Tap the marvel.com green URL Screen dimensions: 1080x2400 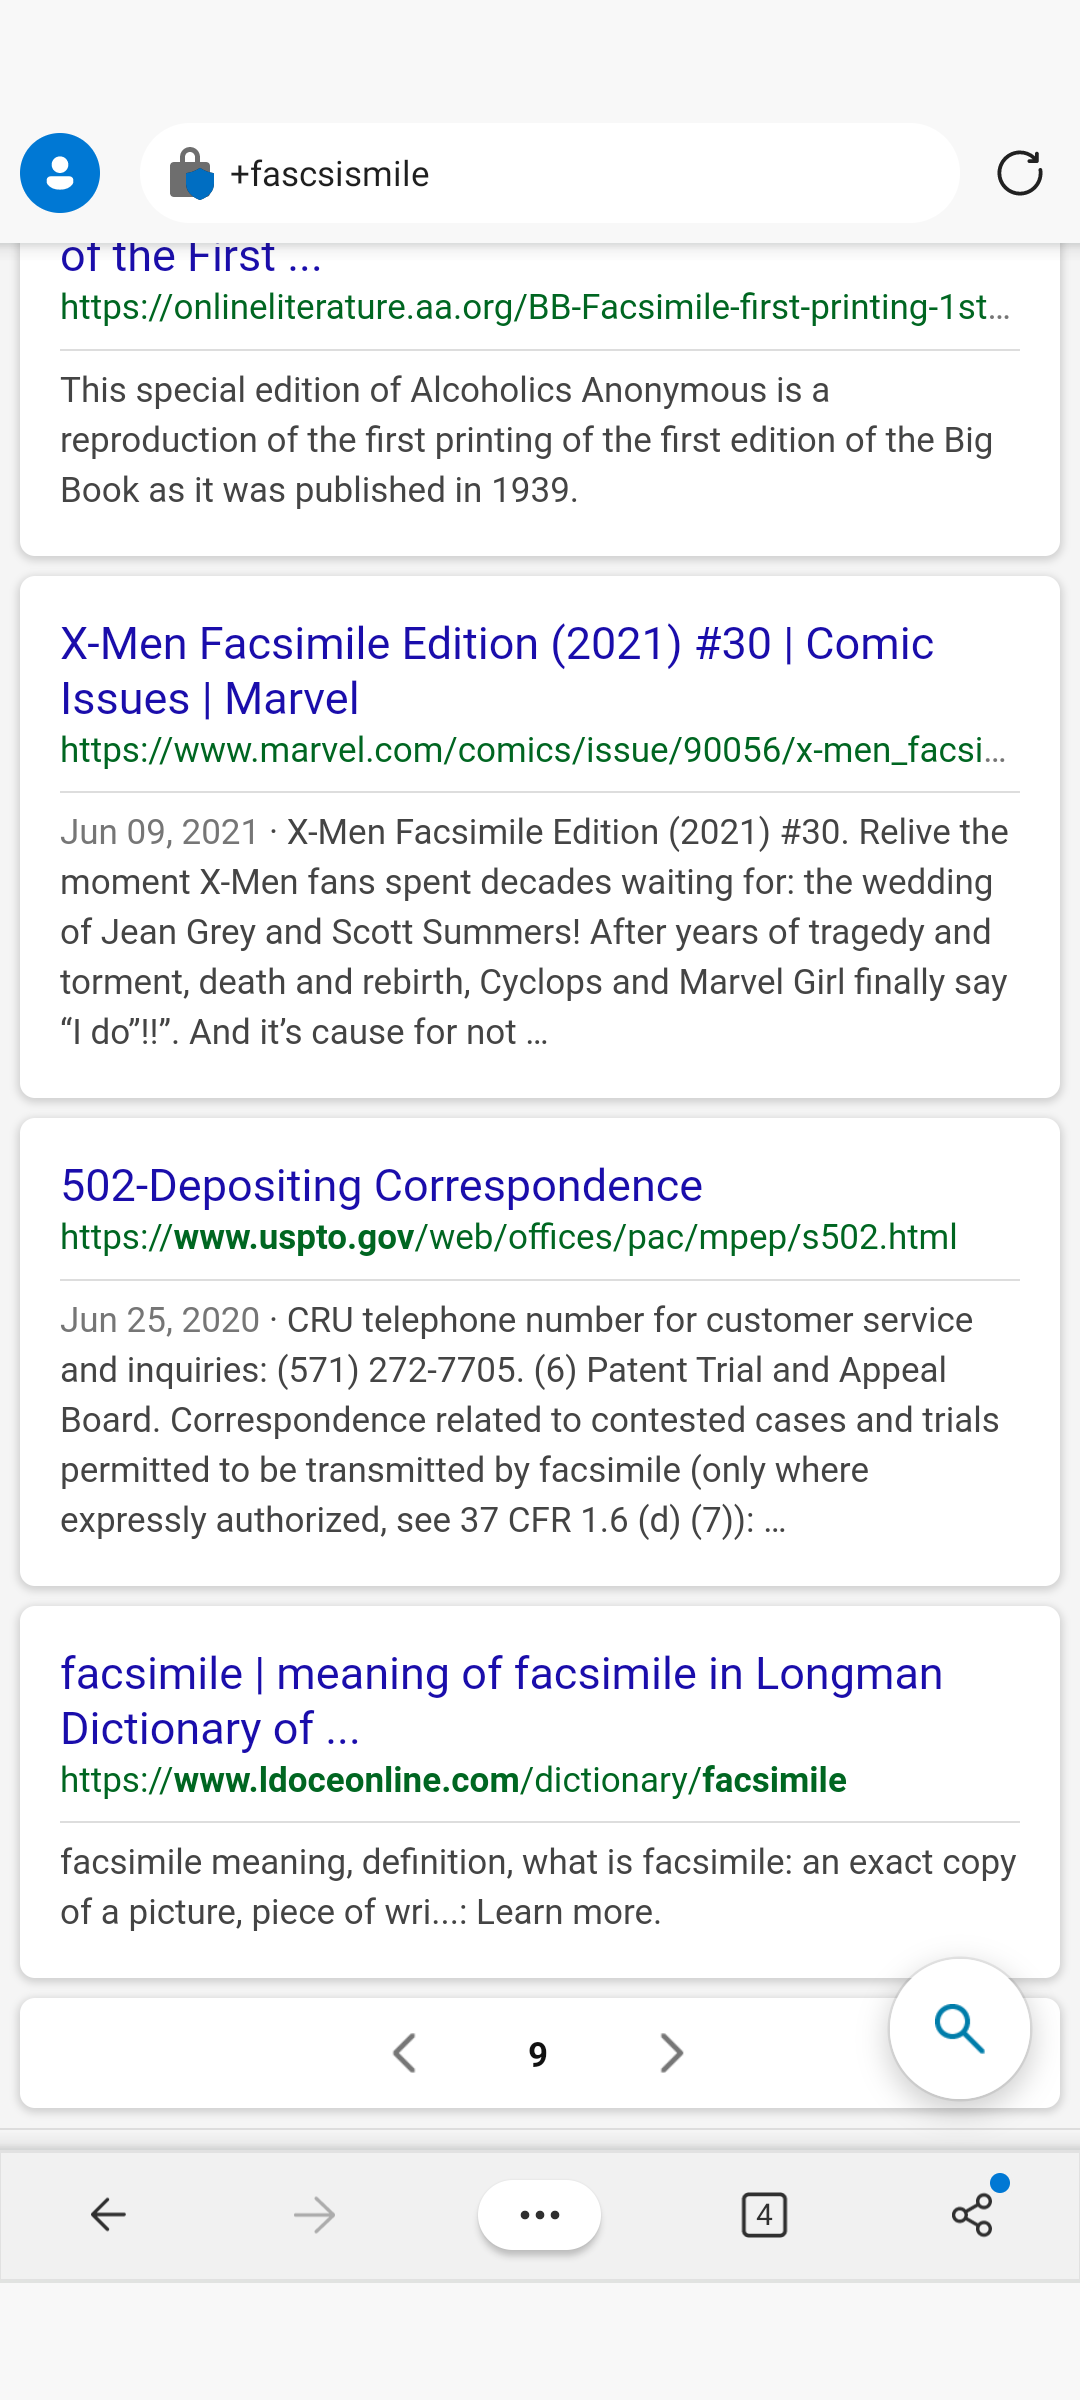533,750
